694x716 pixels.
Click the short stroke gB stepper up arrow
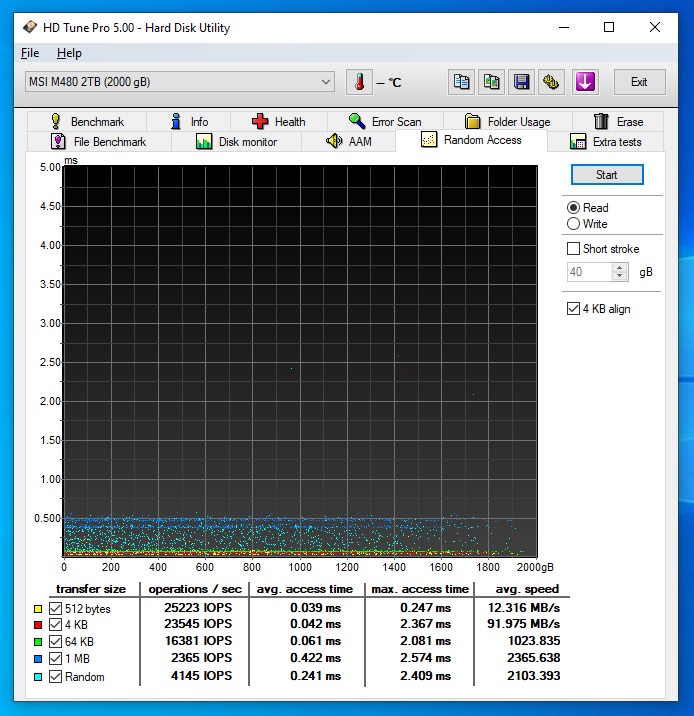620,268
